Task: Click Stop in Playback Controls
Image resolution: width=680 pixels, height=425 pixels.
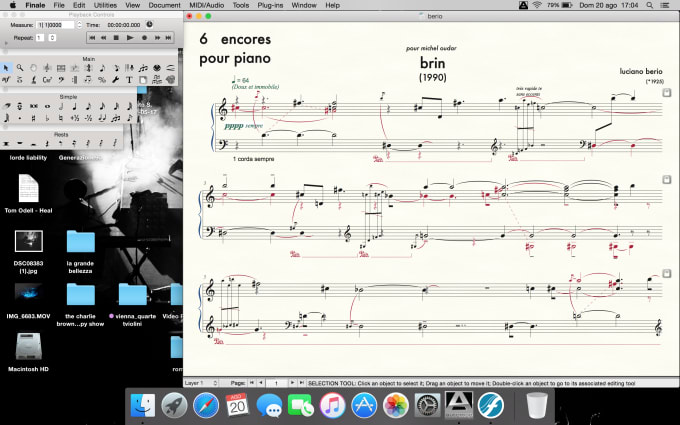Action: (x=116, y=38)
